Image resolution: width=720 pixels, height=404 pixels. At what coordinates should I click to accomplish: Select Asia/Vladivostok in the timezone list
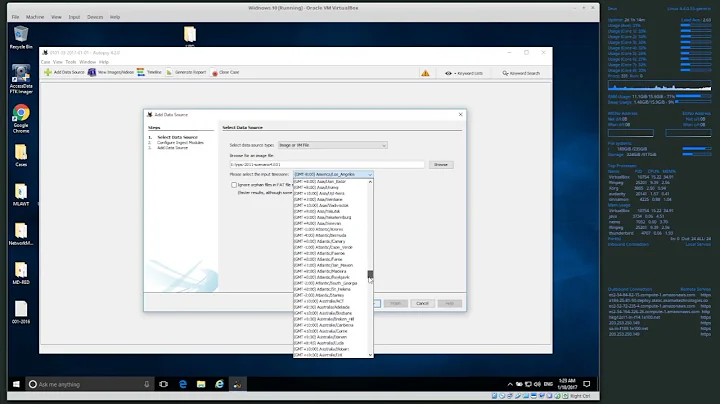tap(330, 206)
